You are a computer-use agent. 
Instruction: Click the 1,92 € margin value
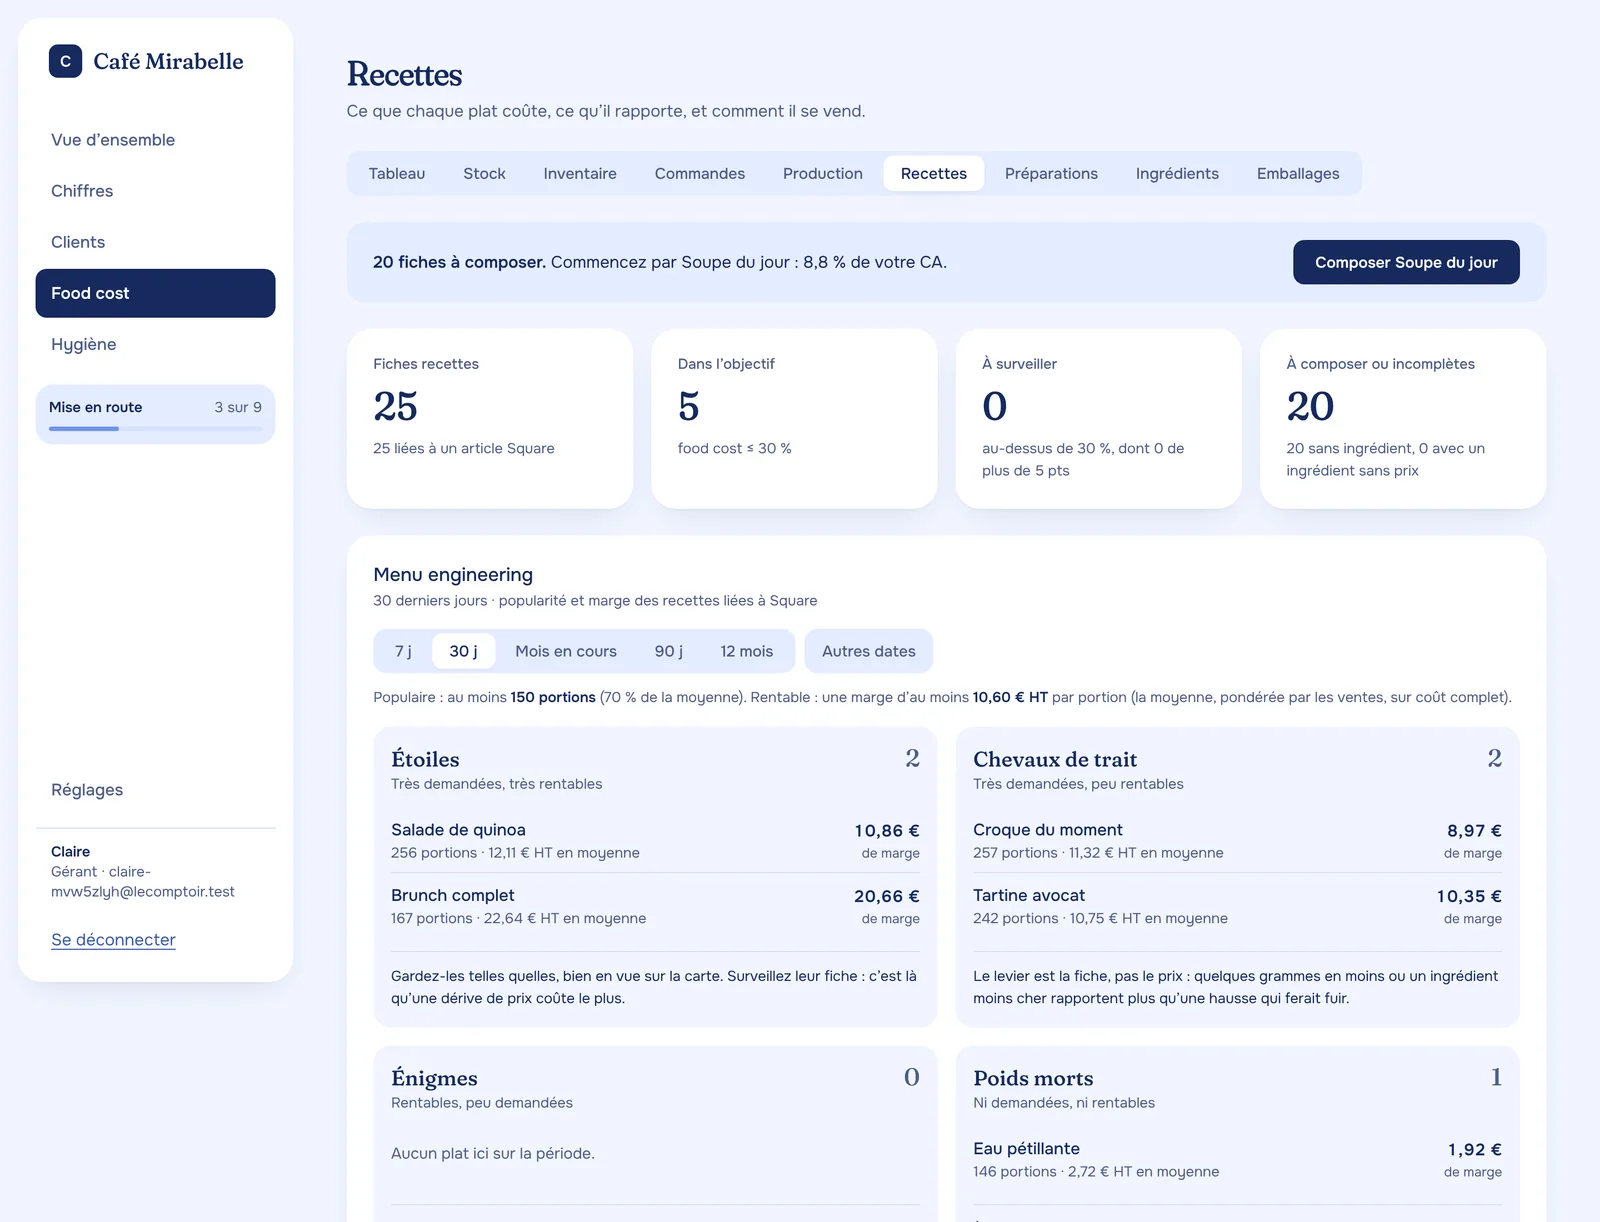coord(1475,1150)
